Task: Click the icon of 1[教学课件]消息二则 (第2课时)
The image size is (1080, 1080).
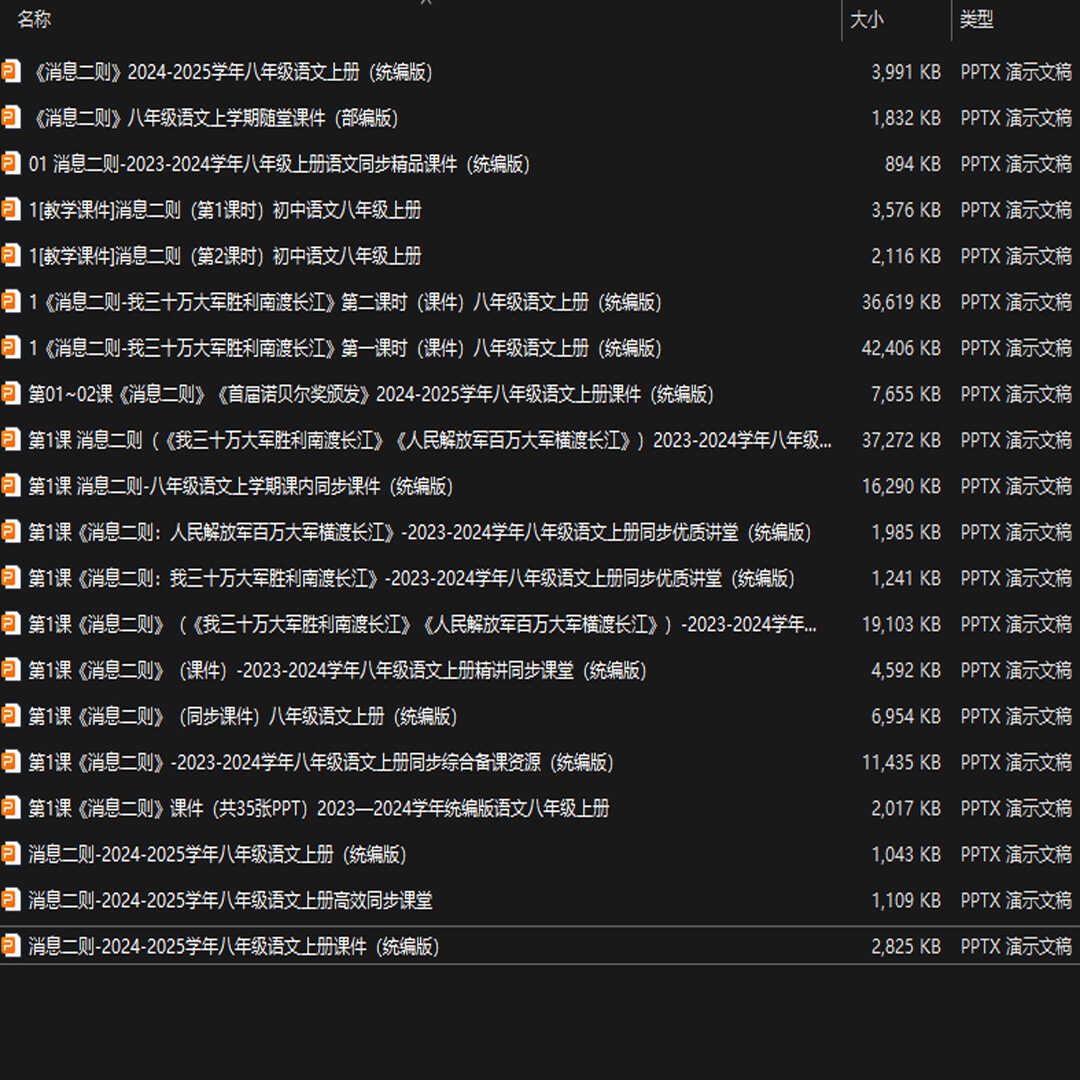Action: point(11,256)
